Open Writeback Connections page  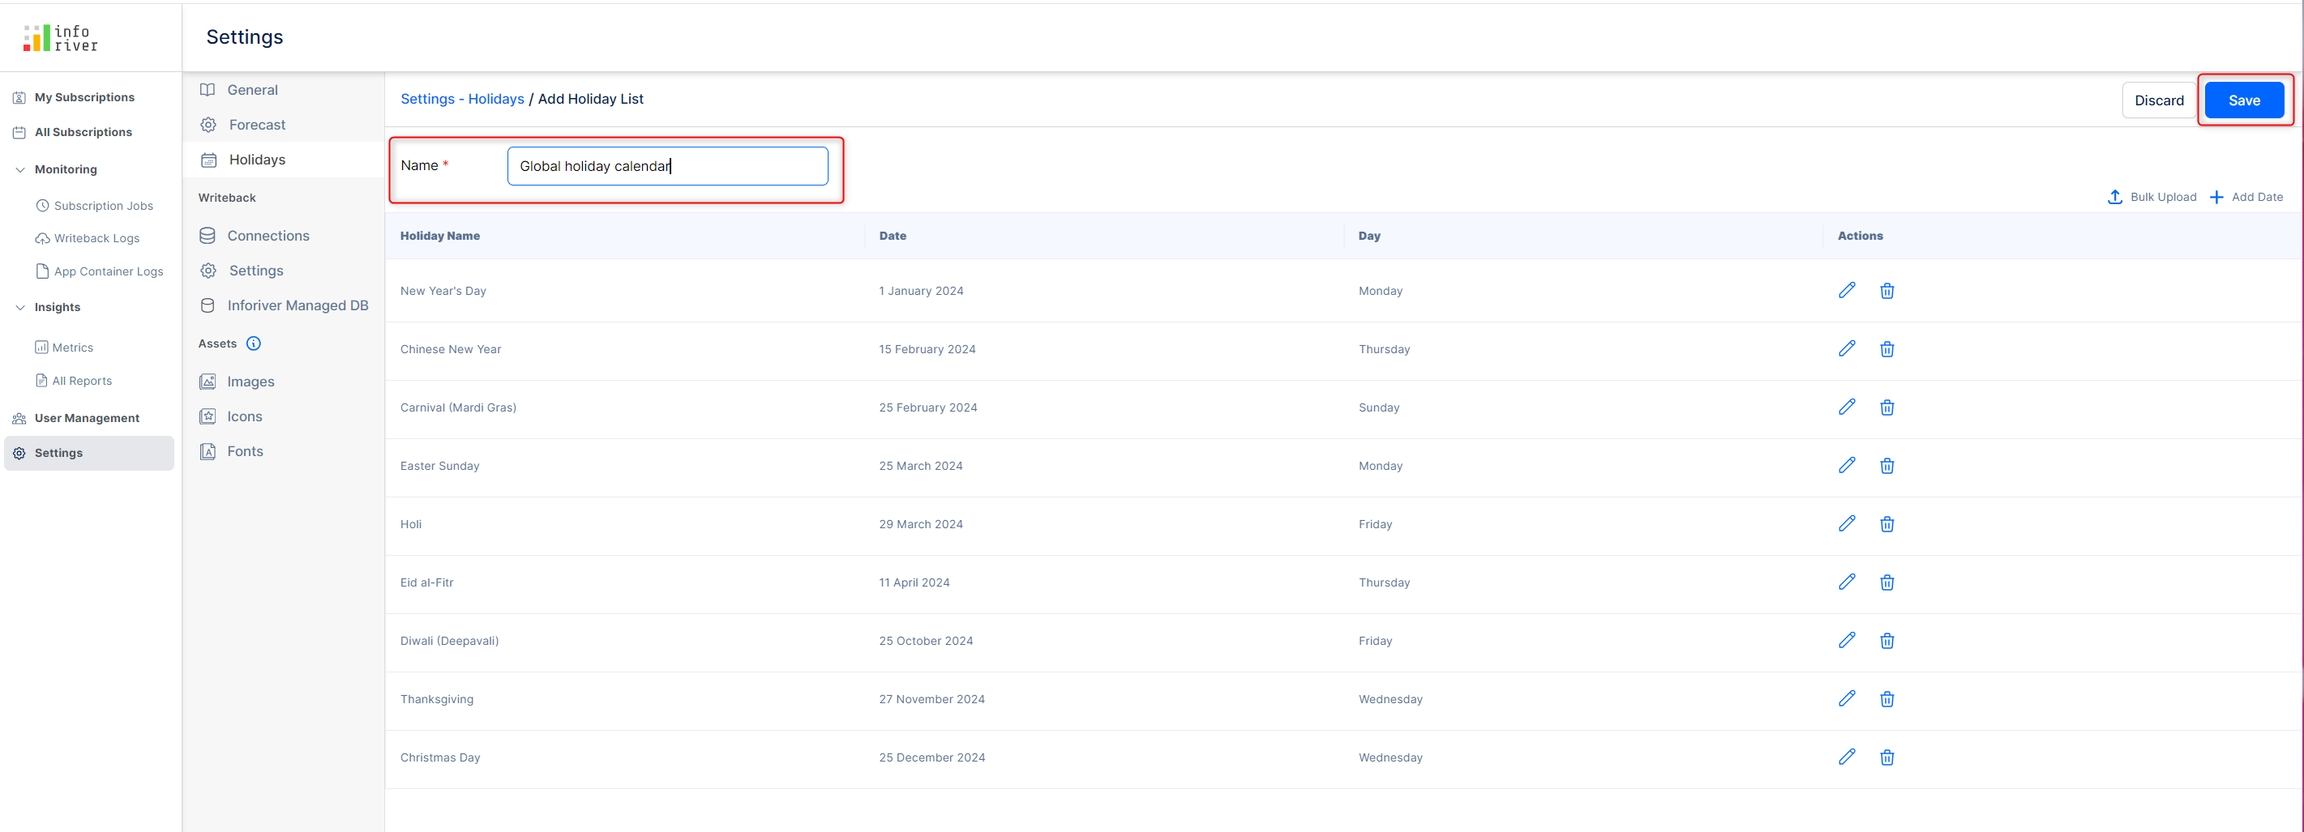click(267, 236)
